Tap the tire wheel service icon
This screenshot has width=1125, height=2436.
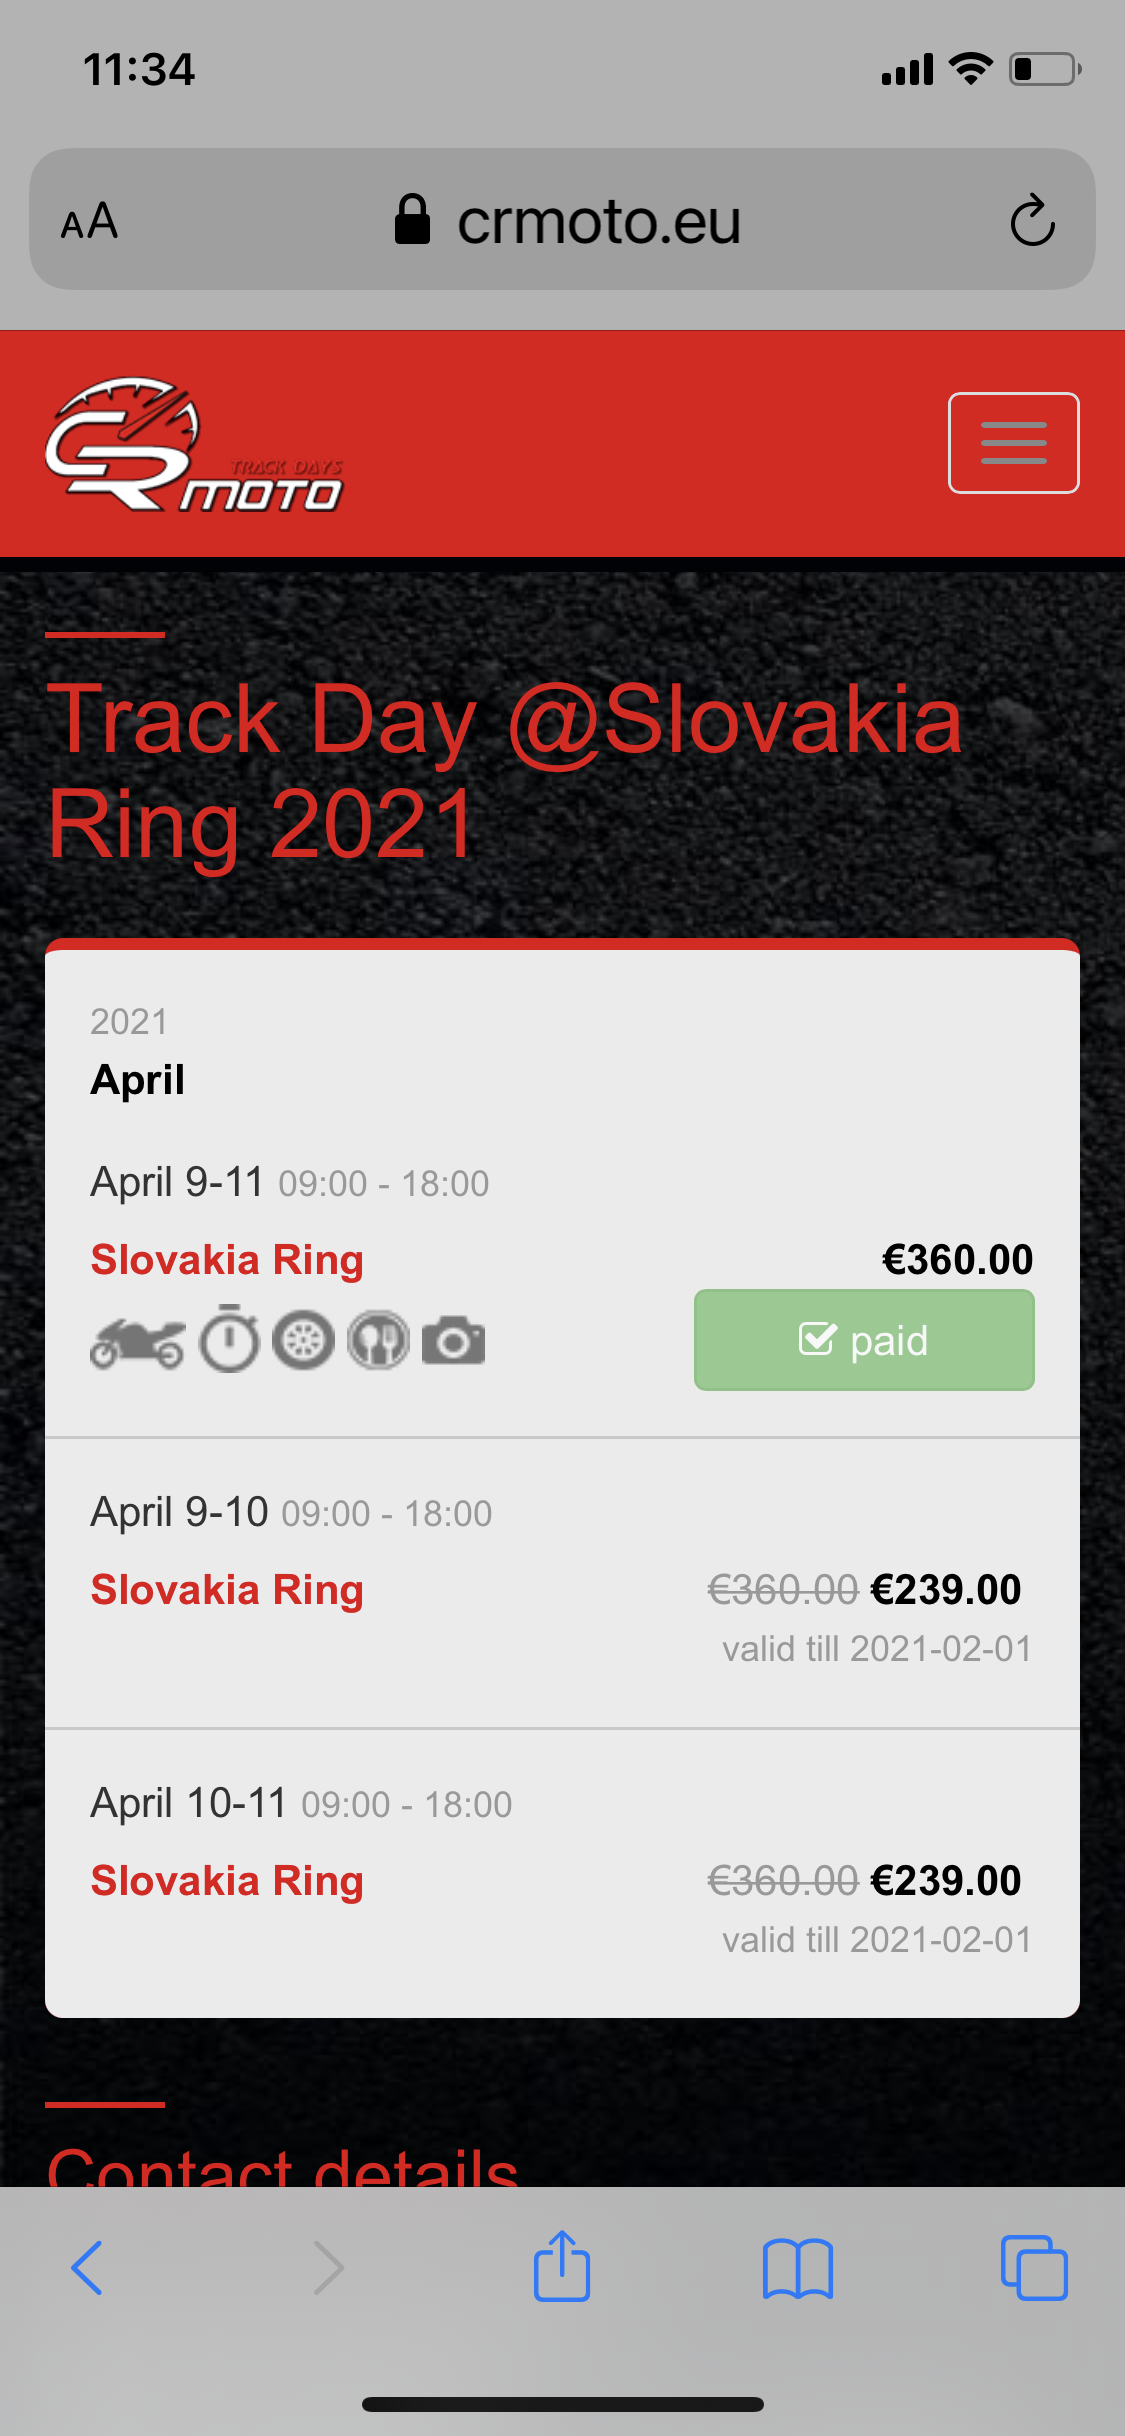[303, 1340]
